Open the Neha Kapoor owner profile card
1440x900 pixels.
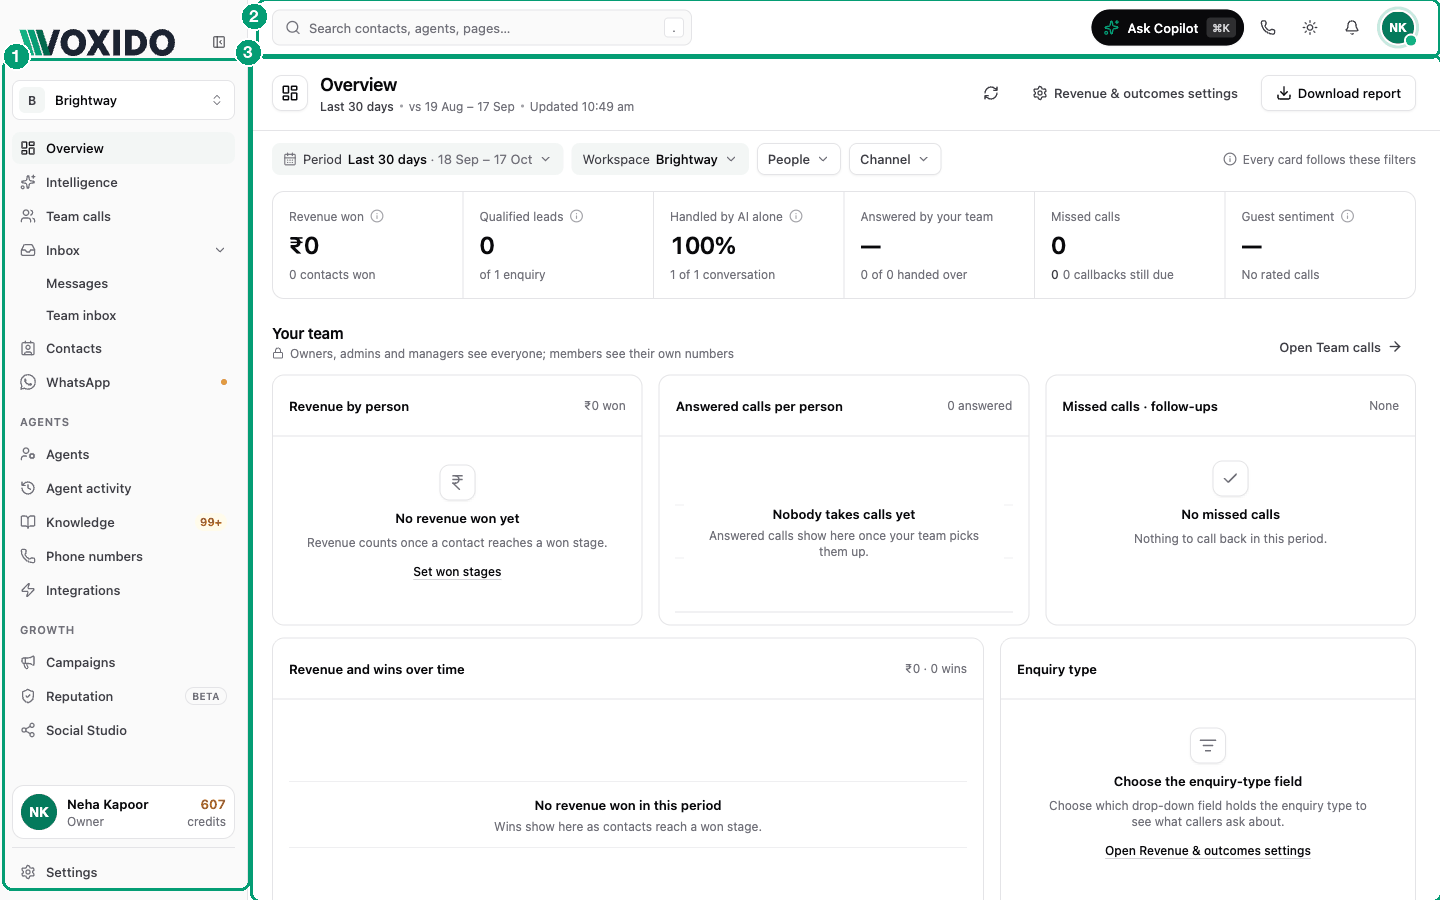coord(123,812)
